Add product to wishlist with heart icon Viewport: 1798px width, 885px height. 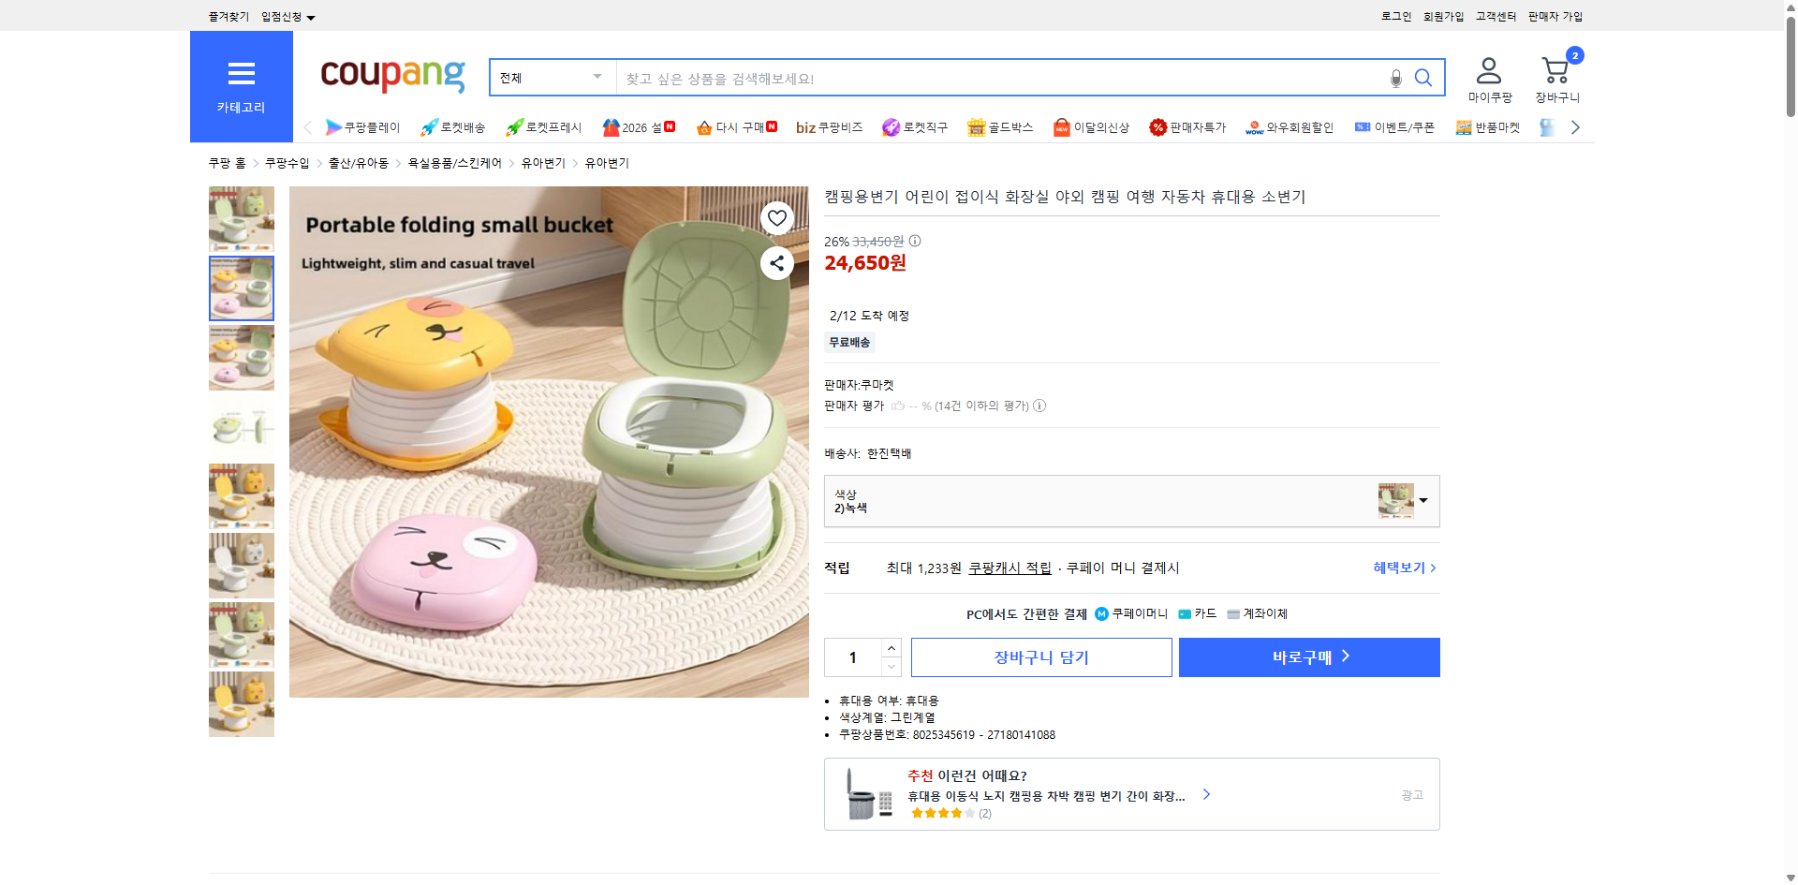(778, 218)
